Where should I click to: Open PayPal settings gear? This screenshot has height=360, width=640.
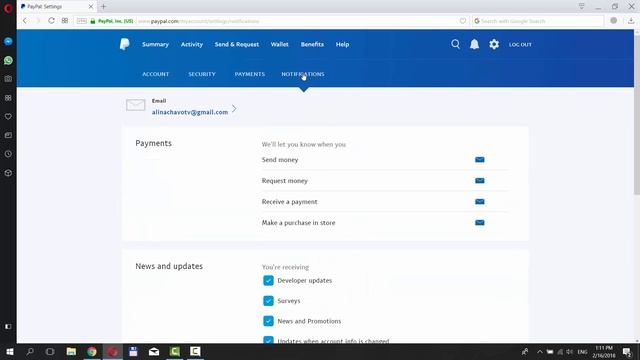click(494, 44)
